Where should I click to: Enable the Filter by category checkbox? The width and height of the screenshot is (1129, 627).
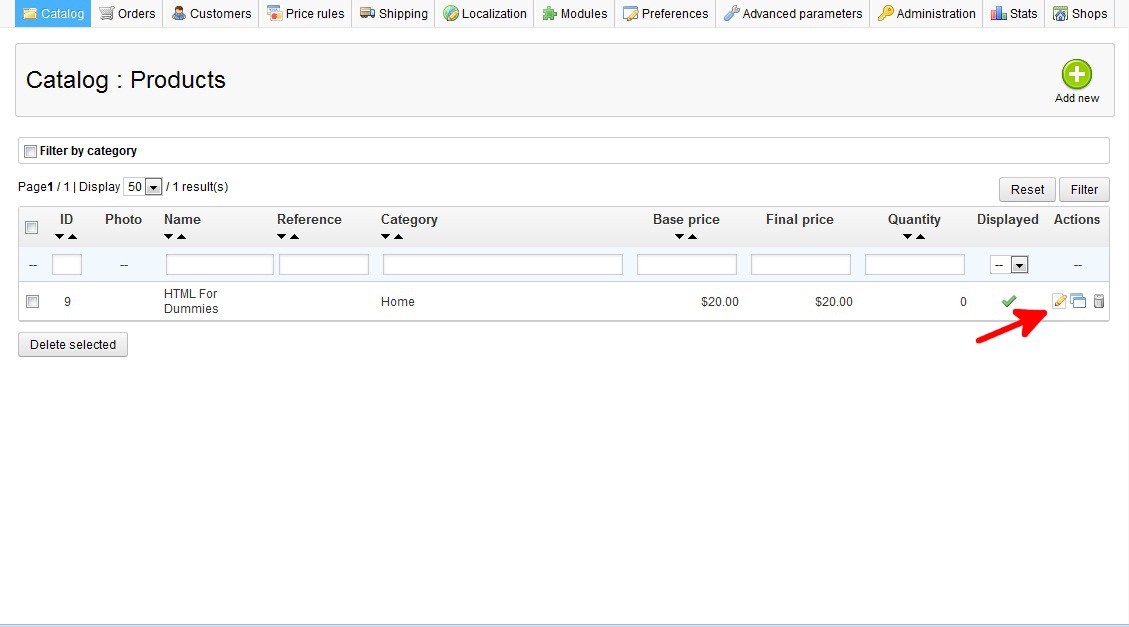[31, 151]
